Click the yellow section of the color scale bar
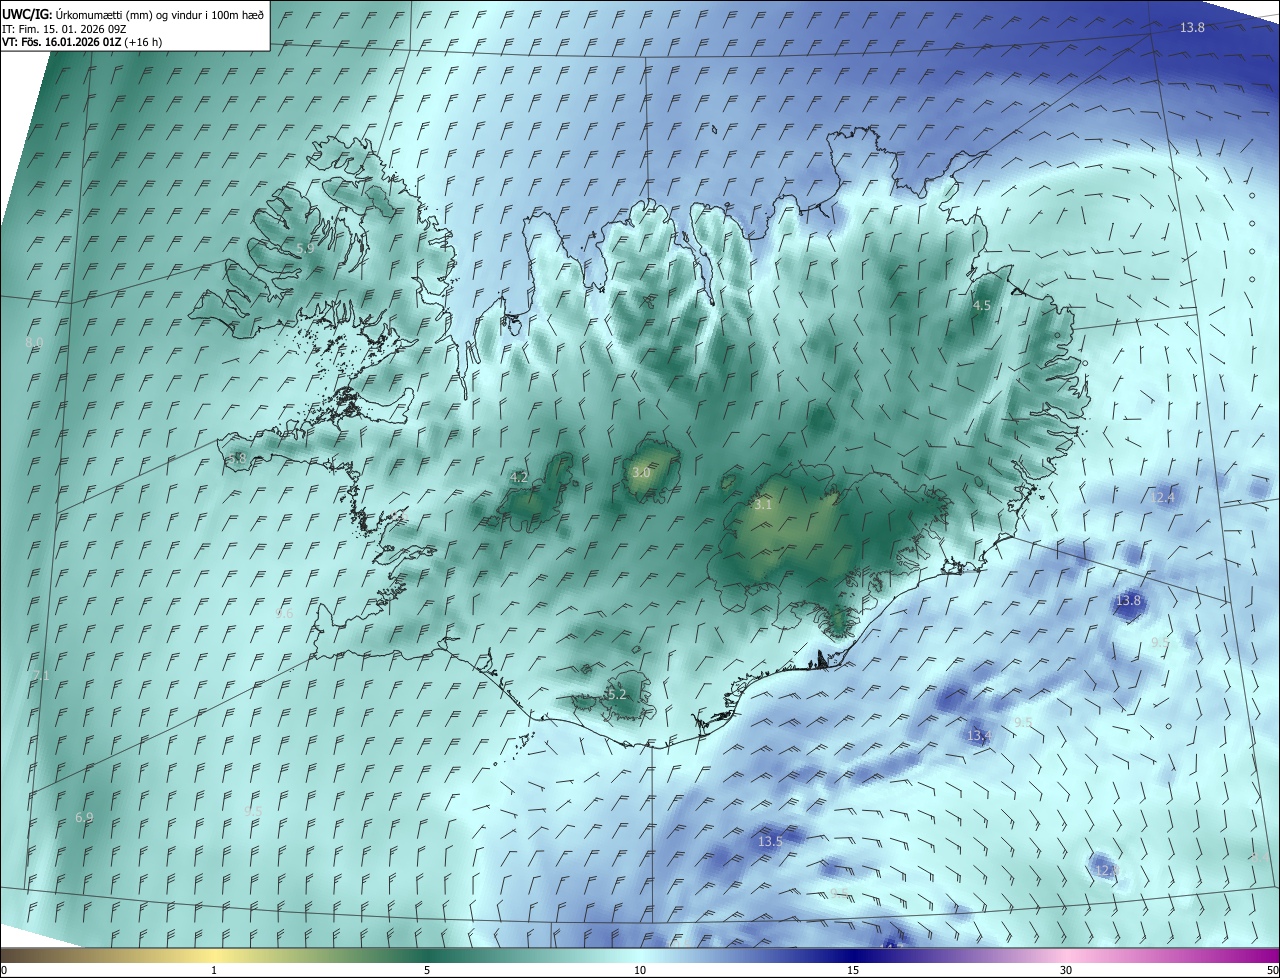The height and width of the screenshot is (978, 1280). click(x=215, y=956)
